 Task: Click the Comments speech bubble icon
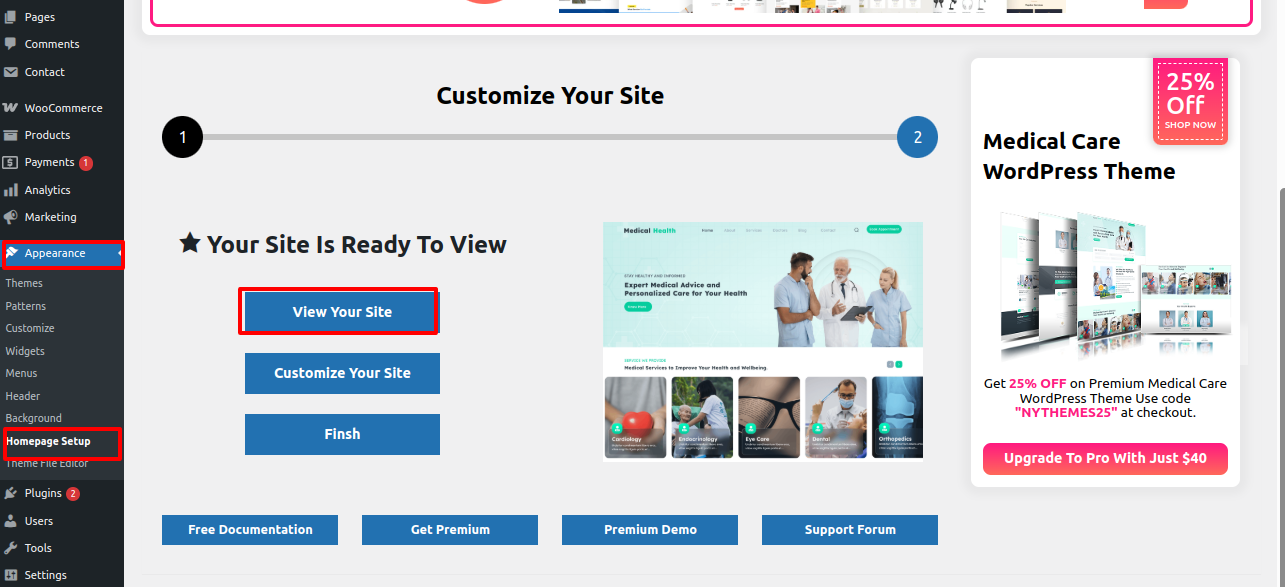[11, 44]
